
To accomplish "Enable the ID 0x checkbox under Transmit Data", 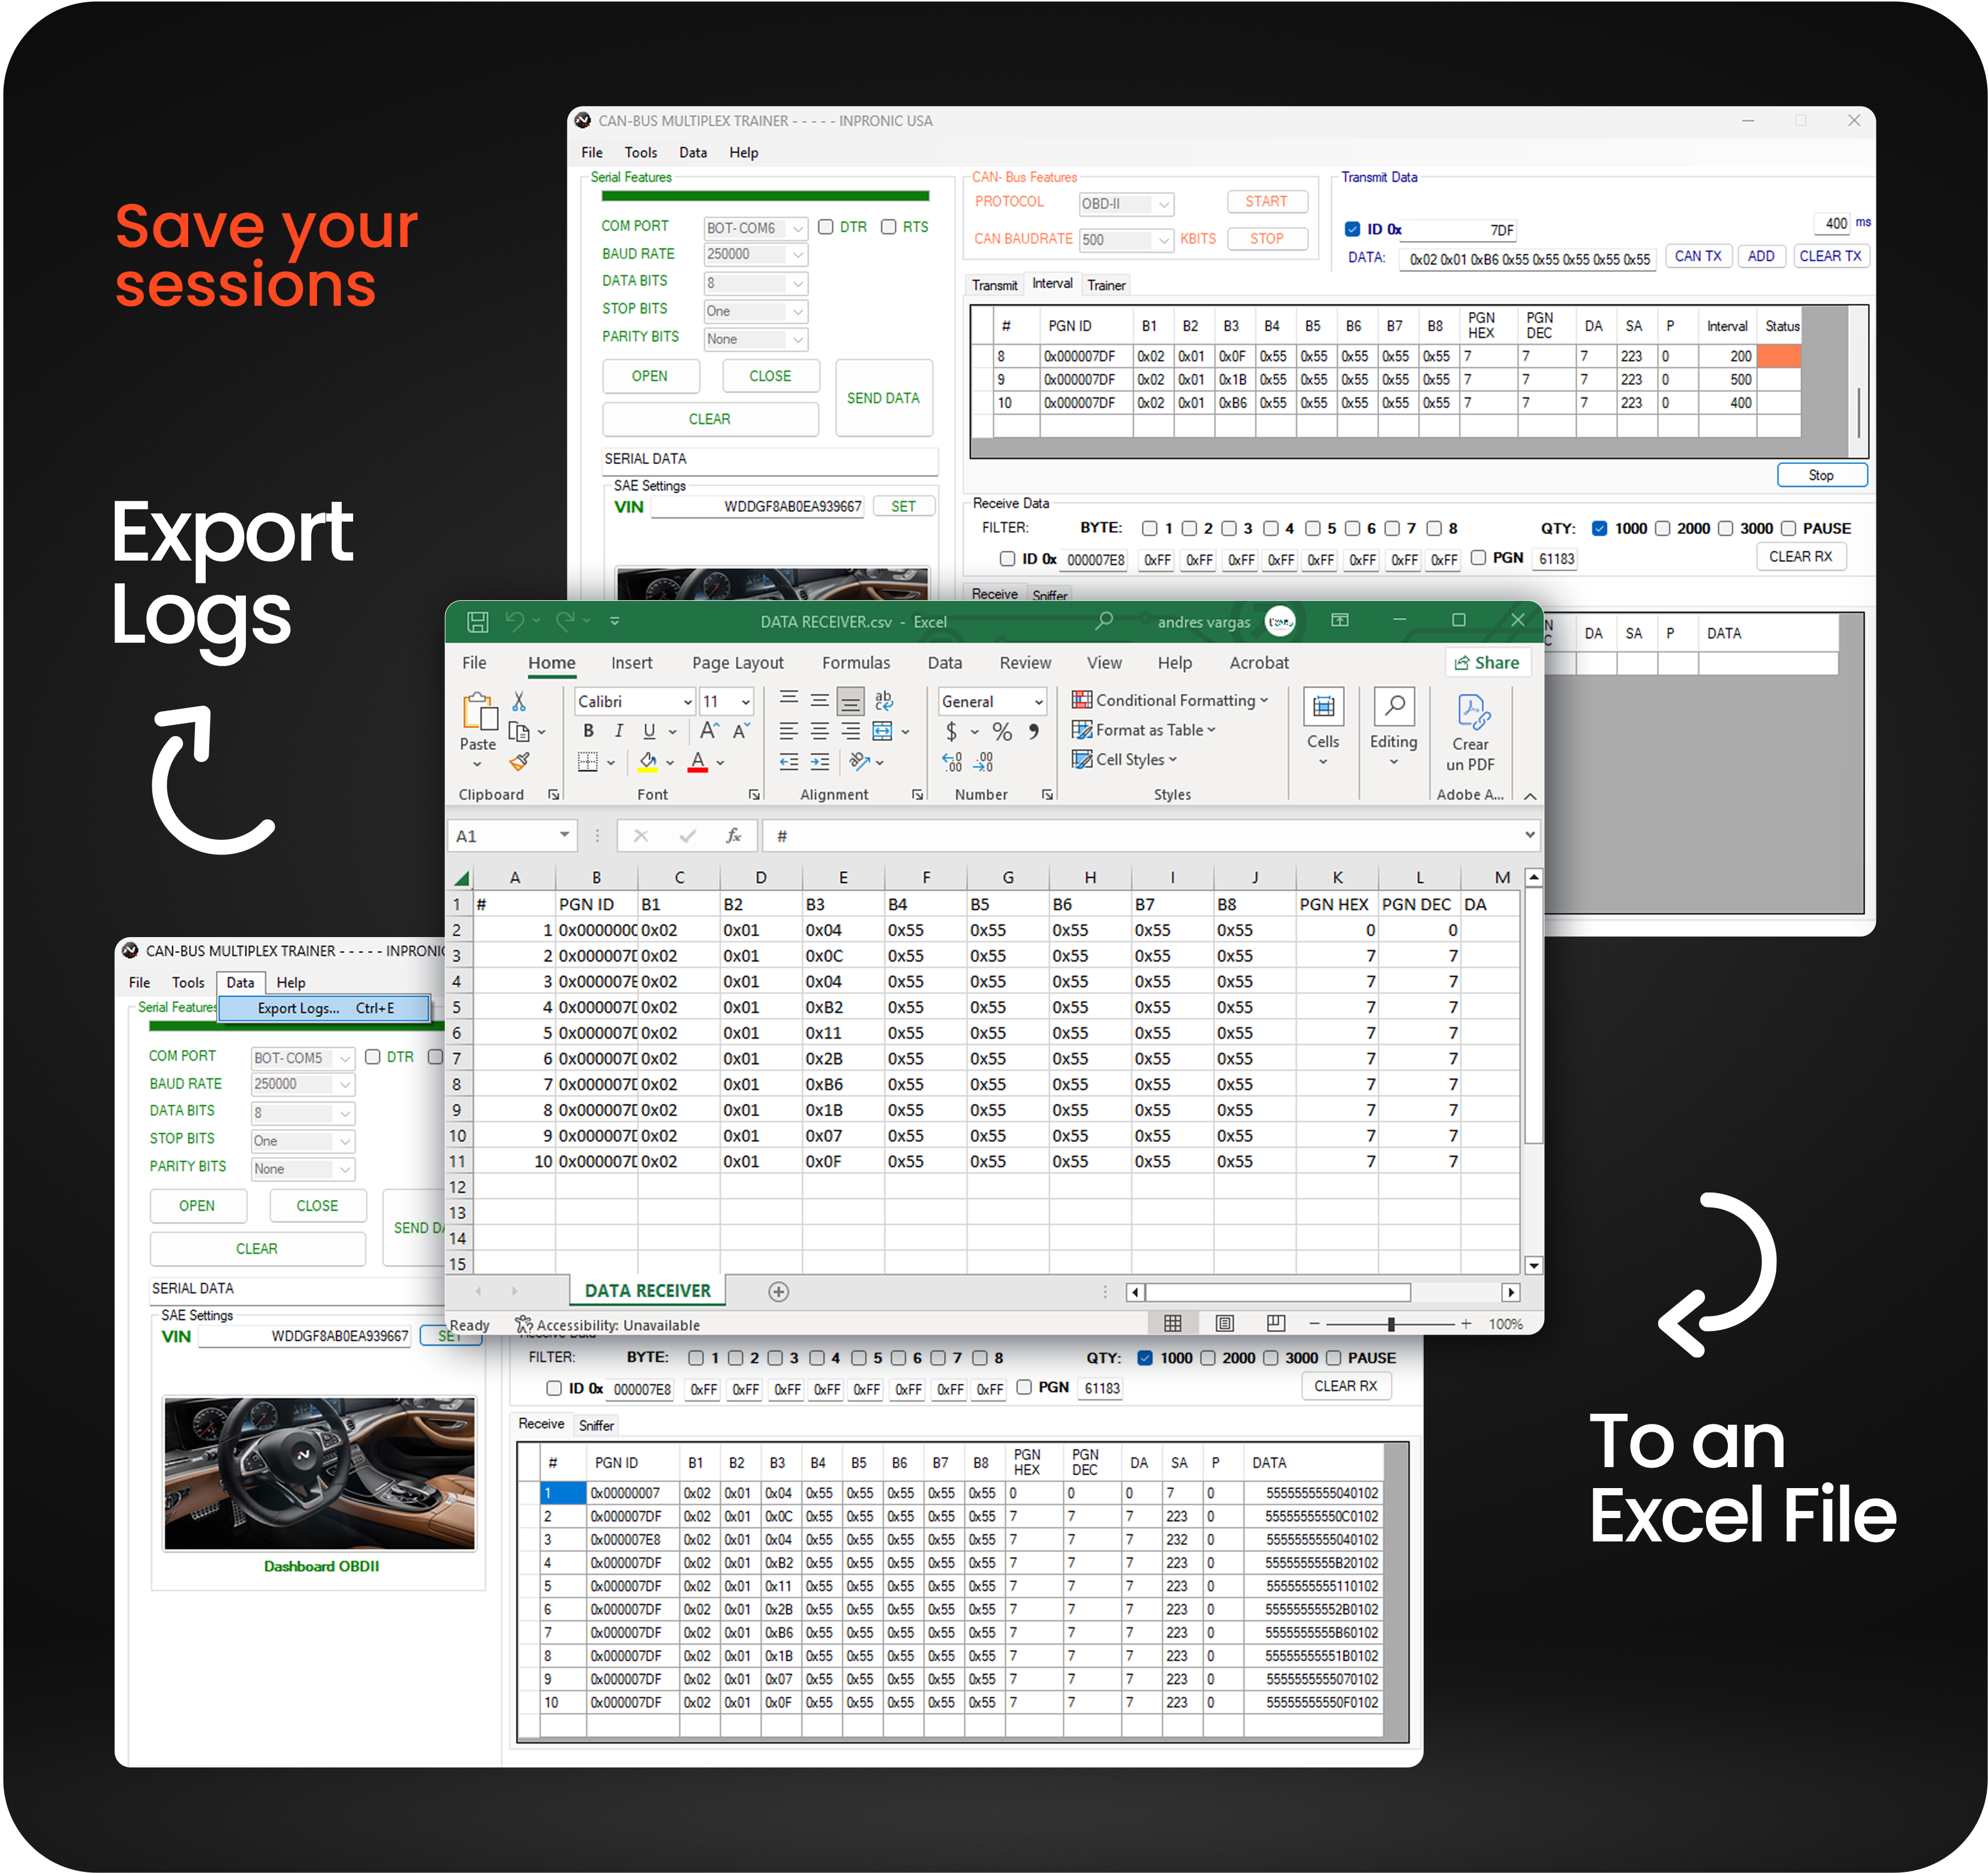I will coord(1352,229).
